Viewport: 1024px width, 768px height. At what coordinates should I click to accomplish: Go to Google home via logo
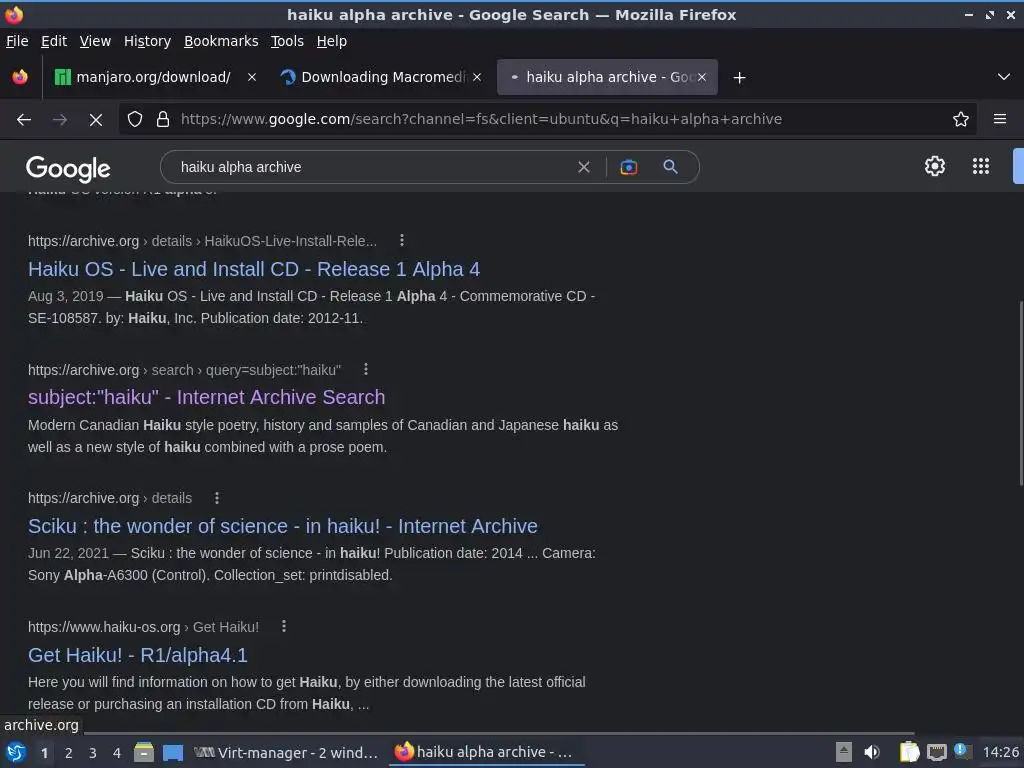click(x=68, y=168)
